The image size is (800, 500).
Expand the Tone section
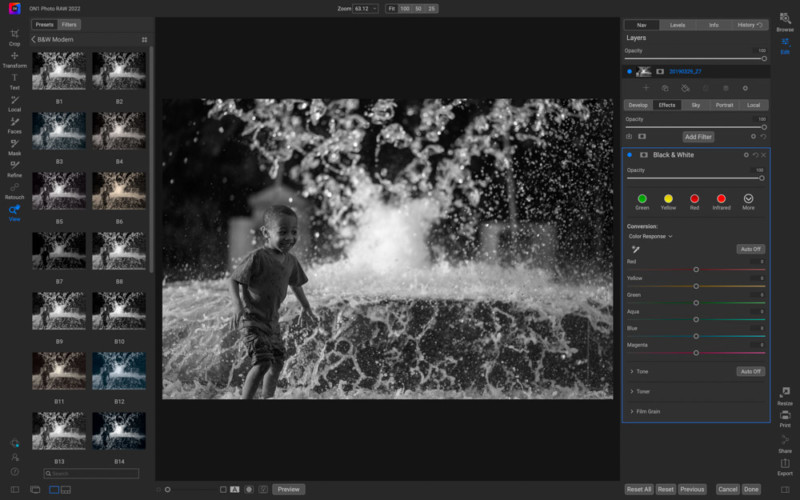[x=639, y=372]
